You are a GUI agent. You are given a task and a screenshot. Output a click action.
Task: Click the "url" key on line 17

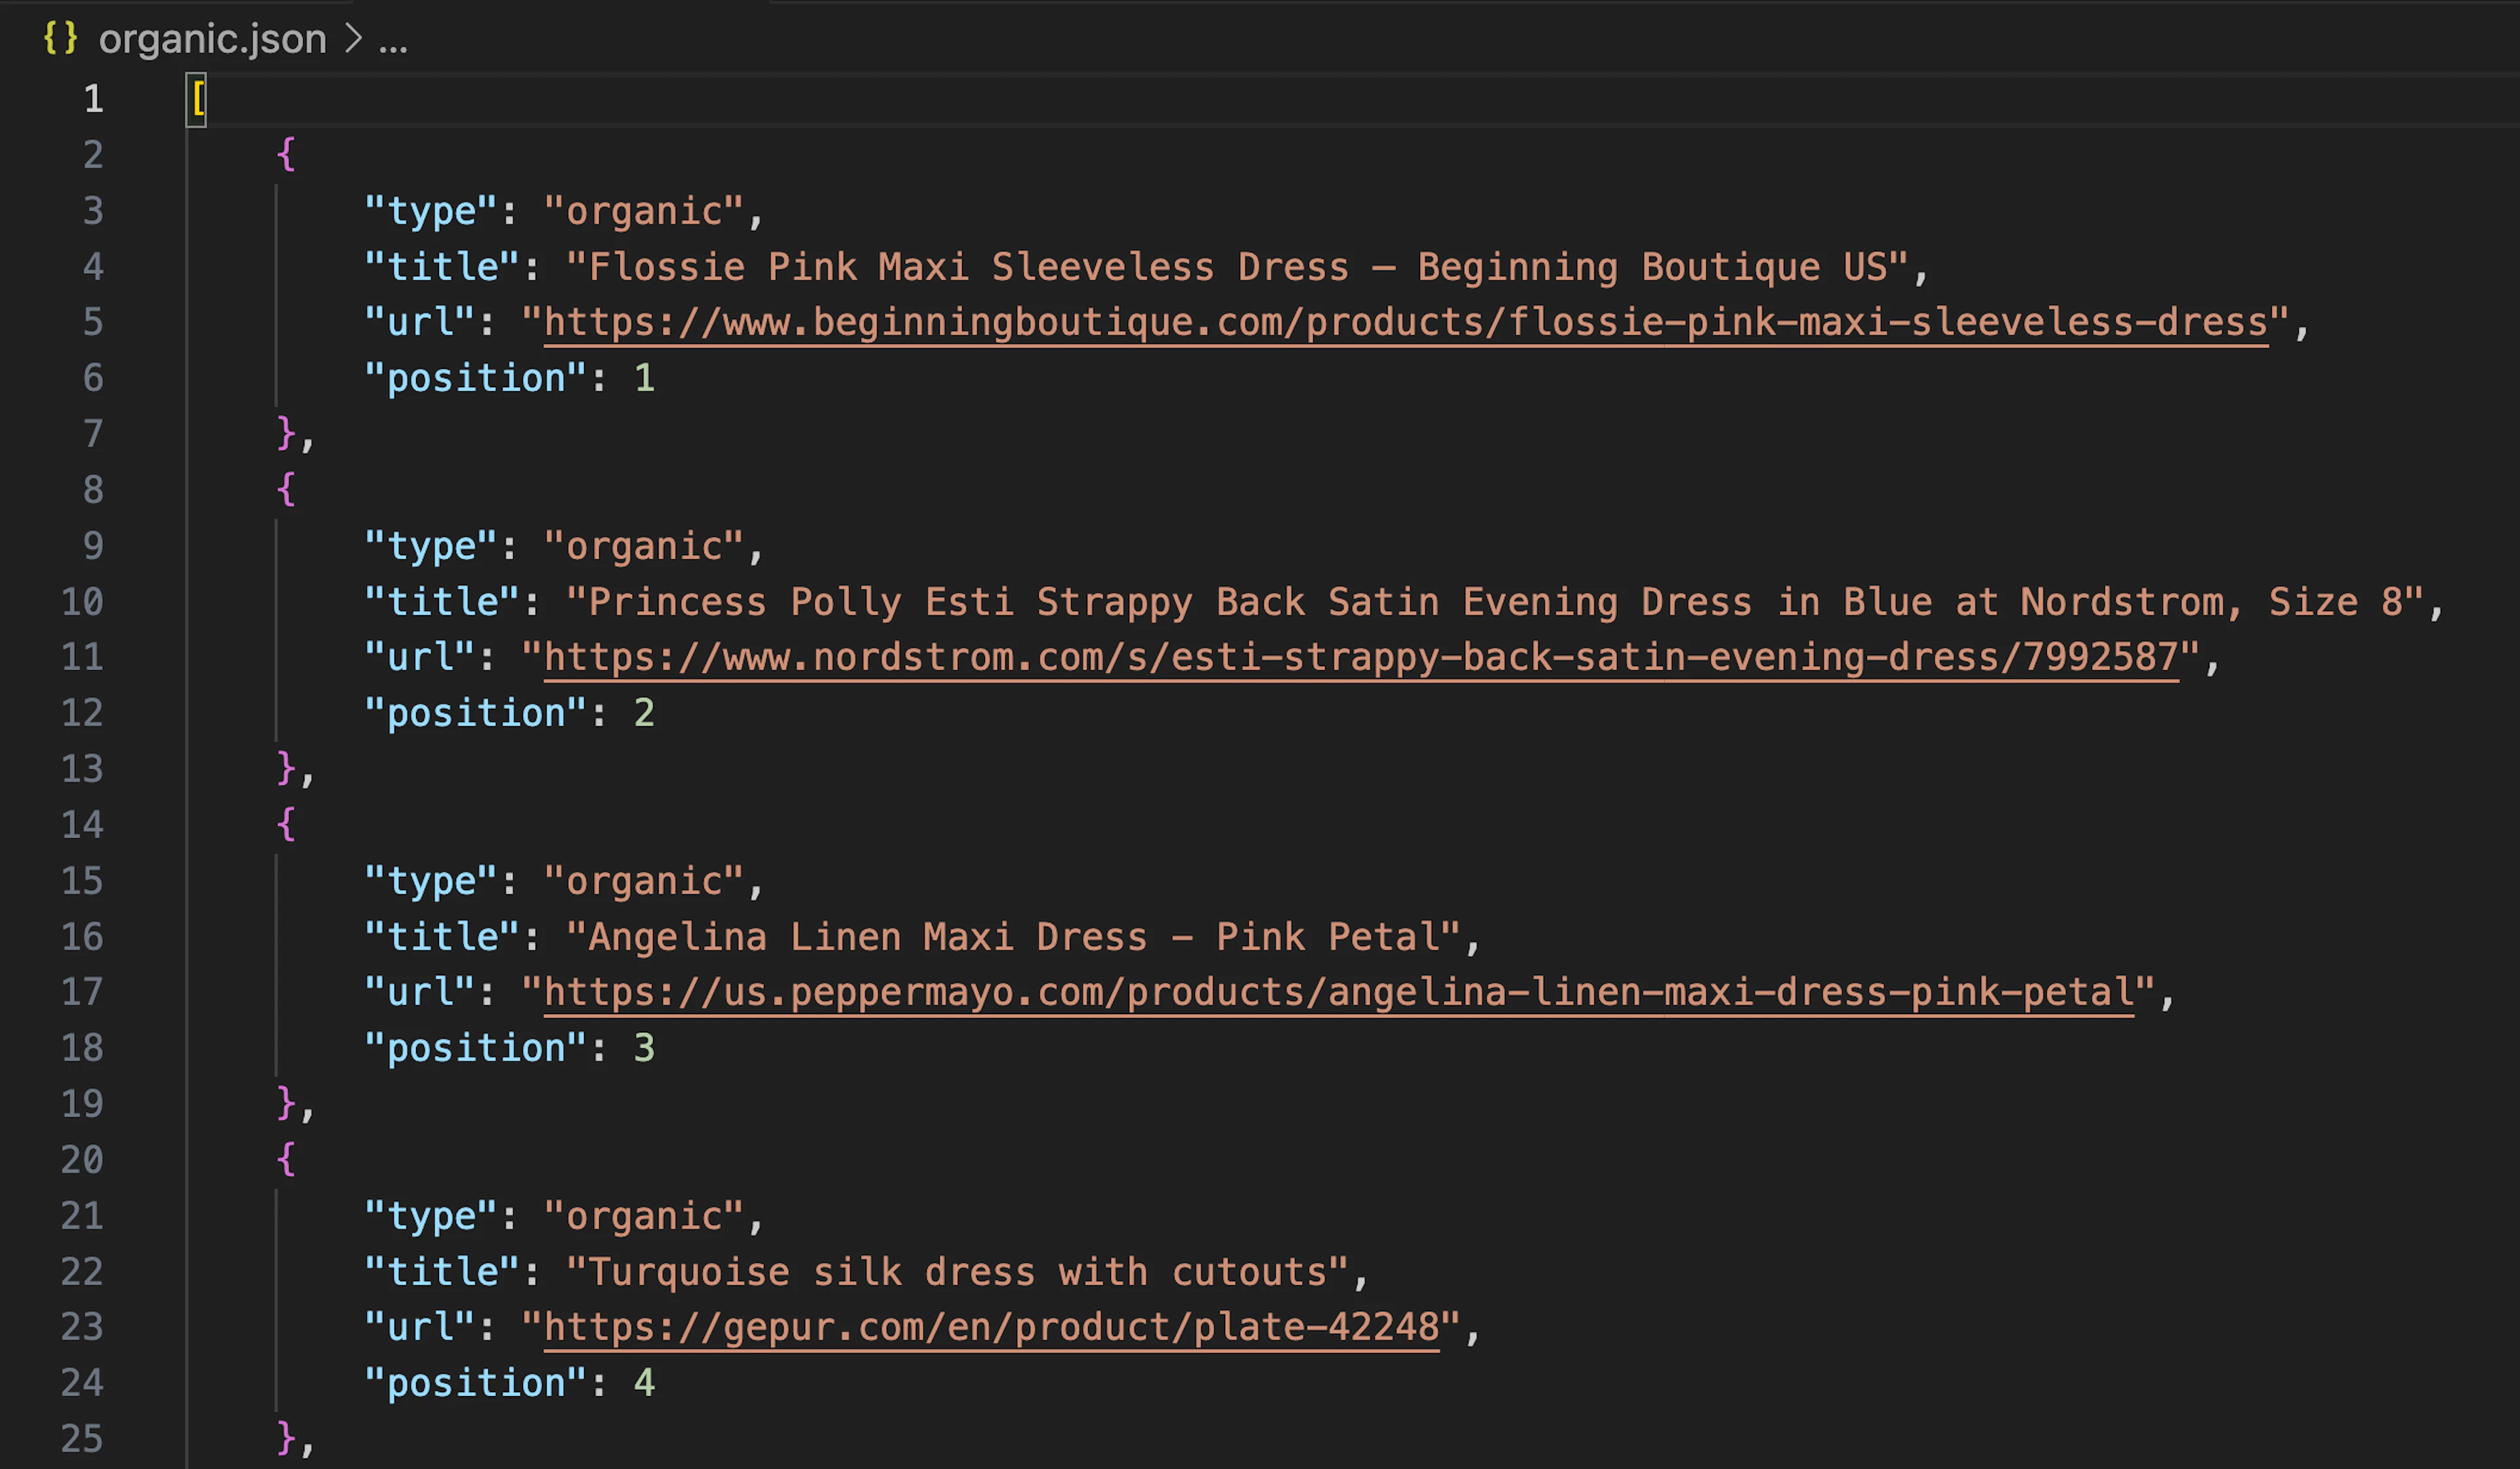420,992
